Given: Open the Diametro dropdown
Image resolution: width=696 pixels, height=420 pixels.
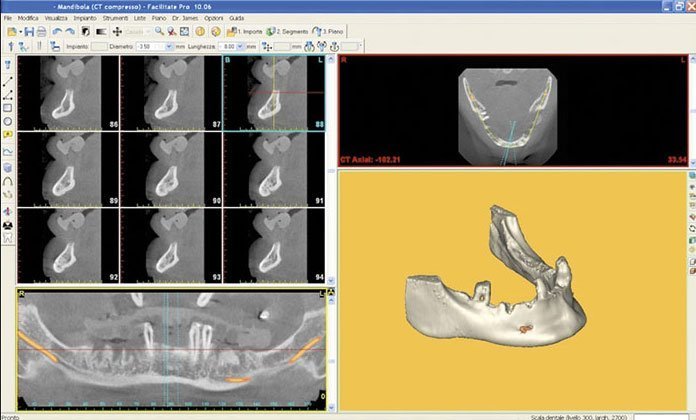Looking at the screenshot, I should (169, 46).
